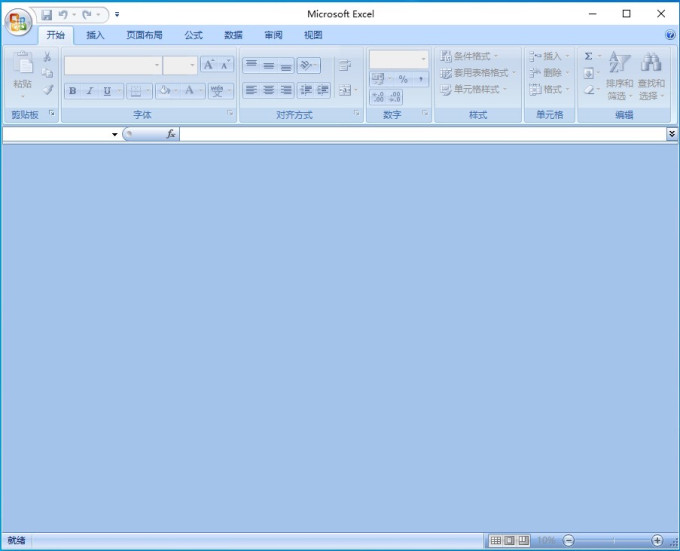Viewport: 680px width, 551px height.
Task: Switch to the 公式 ribbon tab
Action: [193, 35]
